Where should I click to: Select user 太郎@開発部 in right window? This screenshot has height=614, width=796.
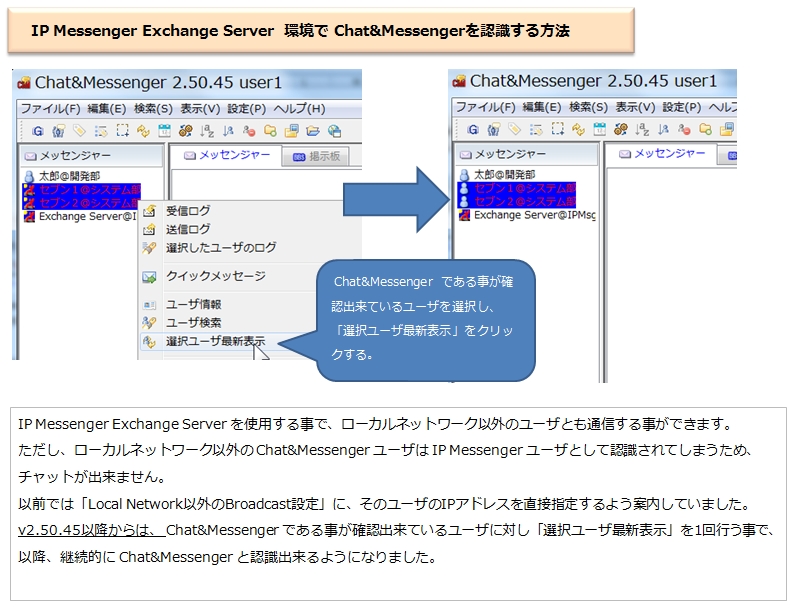click(x=496, y=175)
